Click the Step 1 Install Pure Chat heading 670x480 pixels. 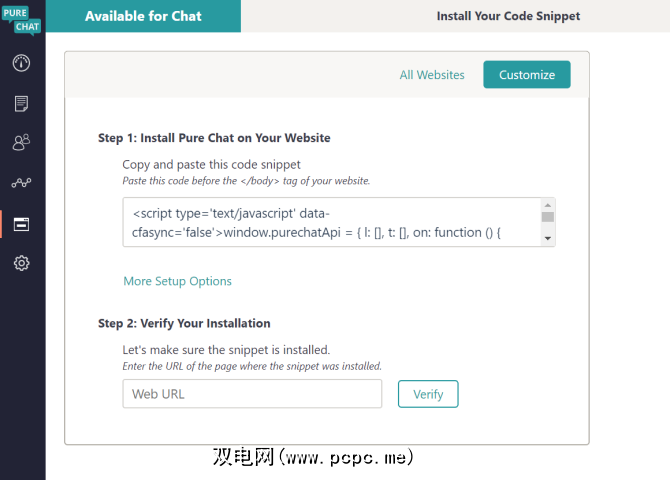tap(214, 138)
